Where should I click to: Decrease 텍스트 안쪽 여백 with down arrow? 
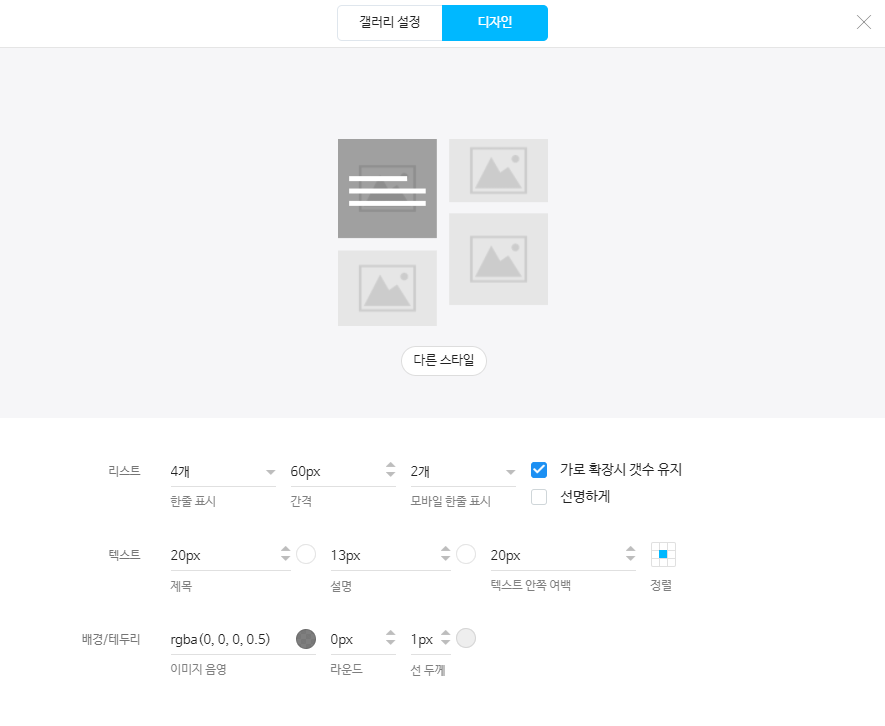(x=630, y=558)
